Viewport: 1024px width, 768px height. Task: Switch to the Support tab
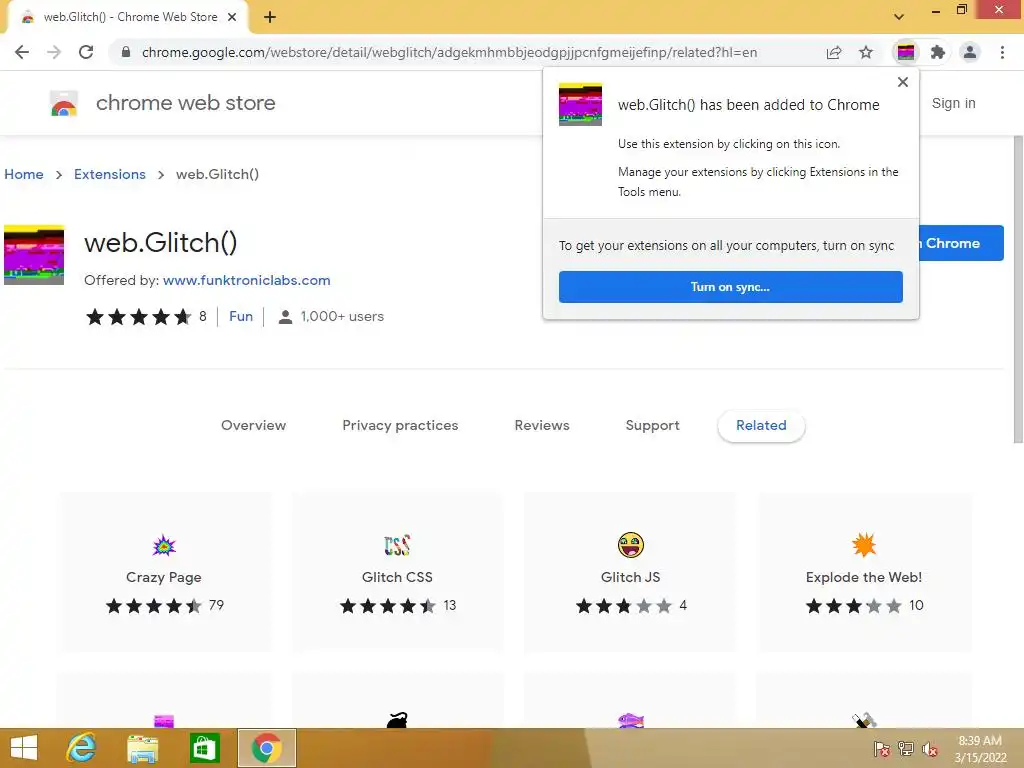coord(652,425)
